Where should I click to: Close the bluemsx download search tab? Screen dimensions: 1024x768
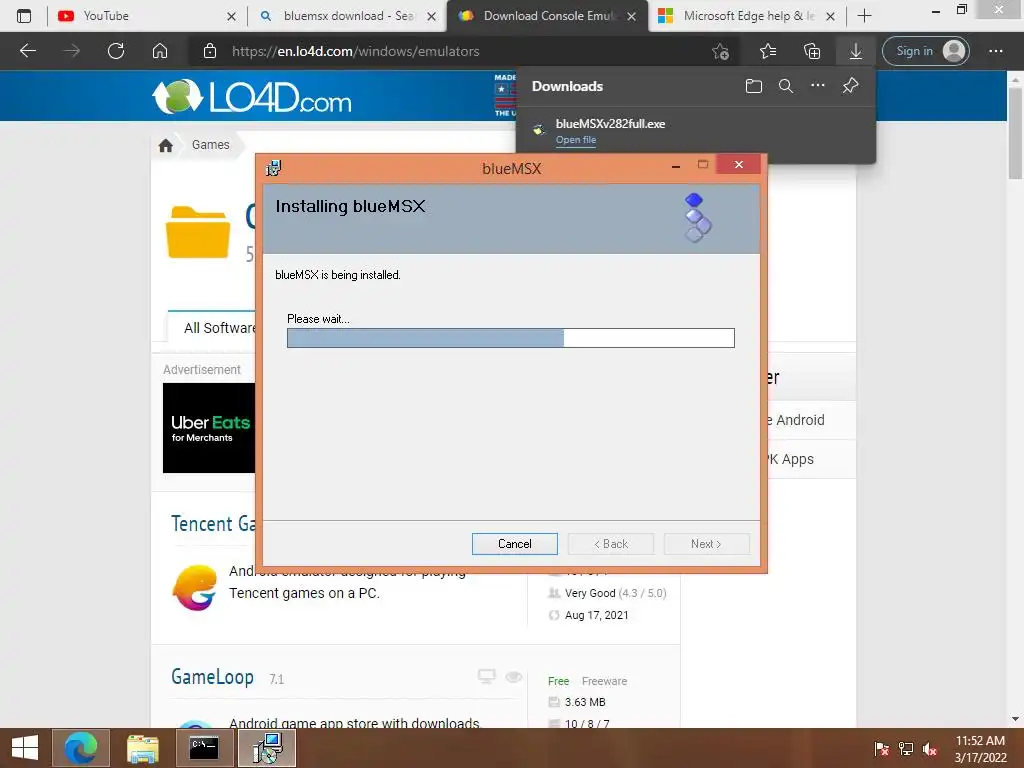[432, 16]
